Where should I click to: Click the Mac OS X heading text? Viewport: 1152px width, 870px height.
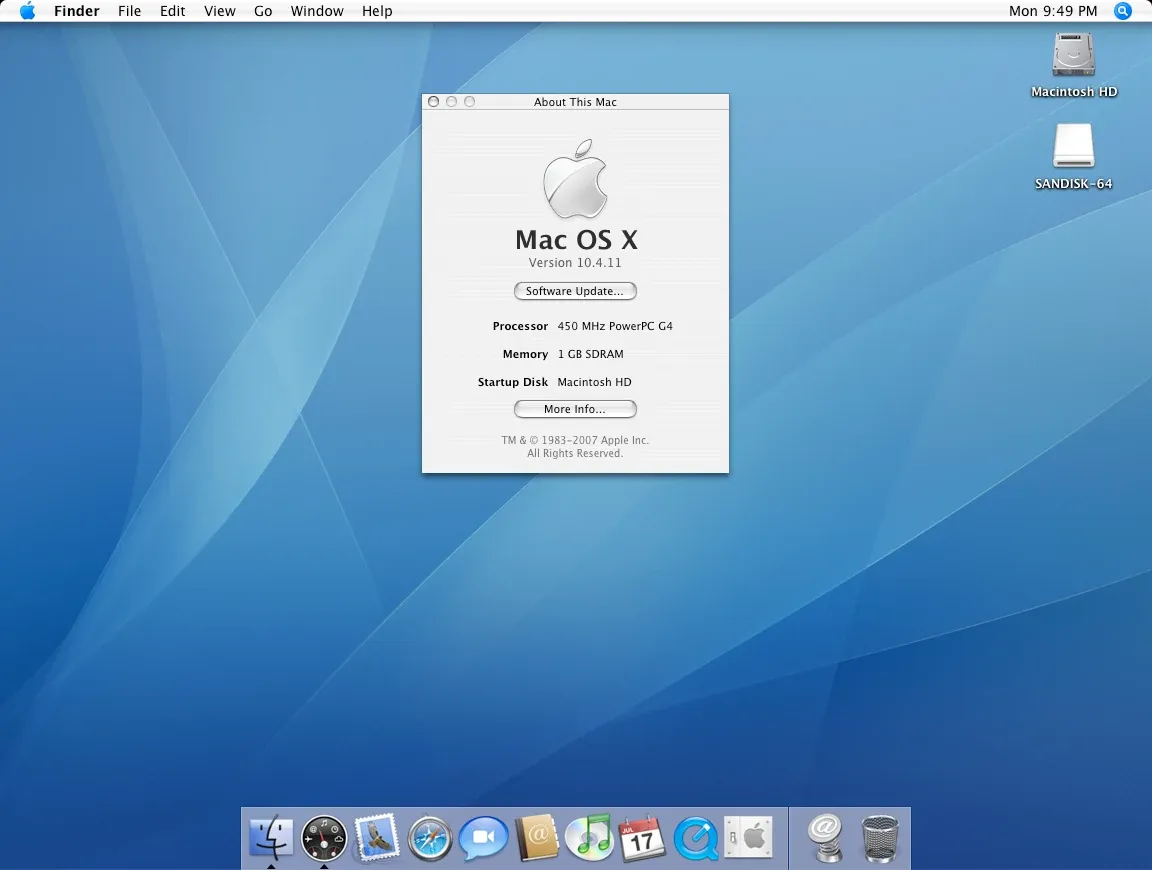576,240
